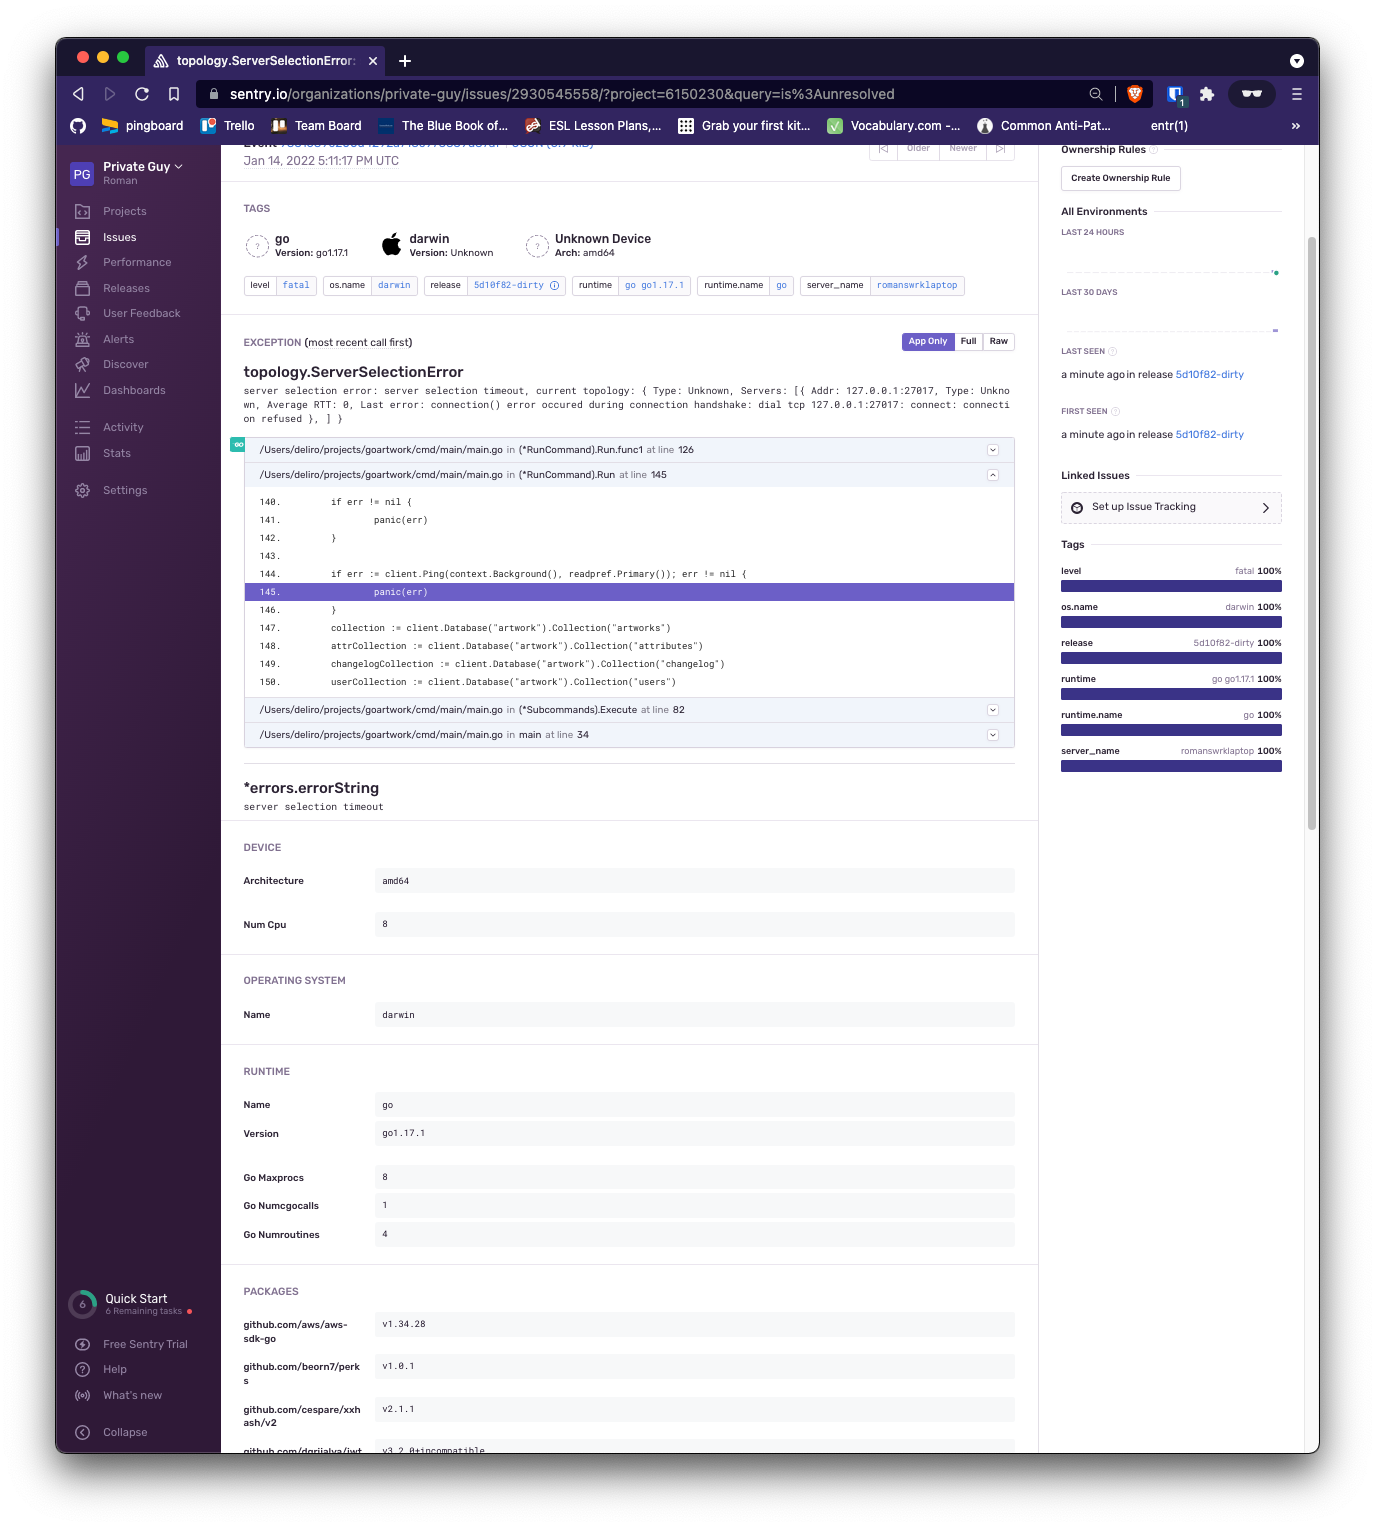
Task: Open the GitHub bookmark icon
Action: coord(78,126)
